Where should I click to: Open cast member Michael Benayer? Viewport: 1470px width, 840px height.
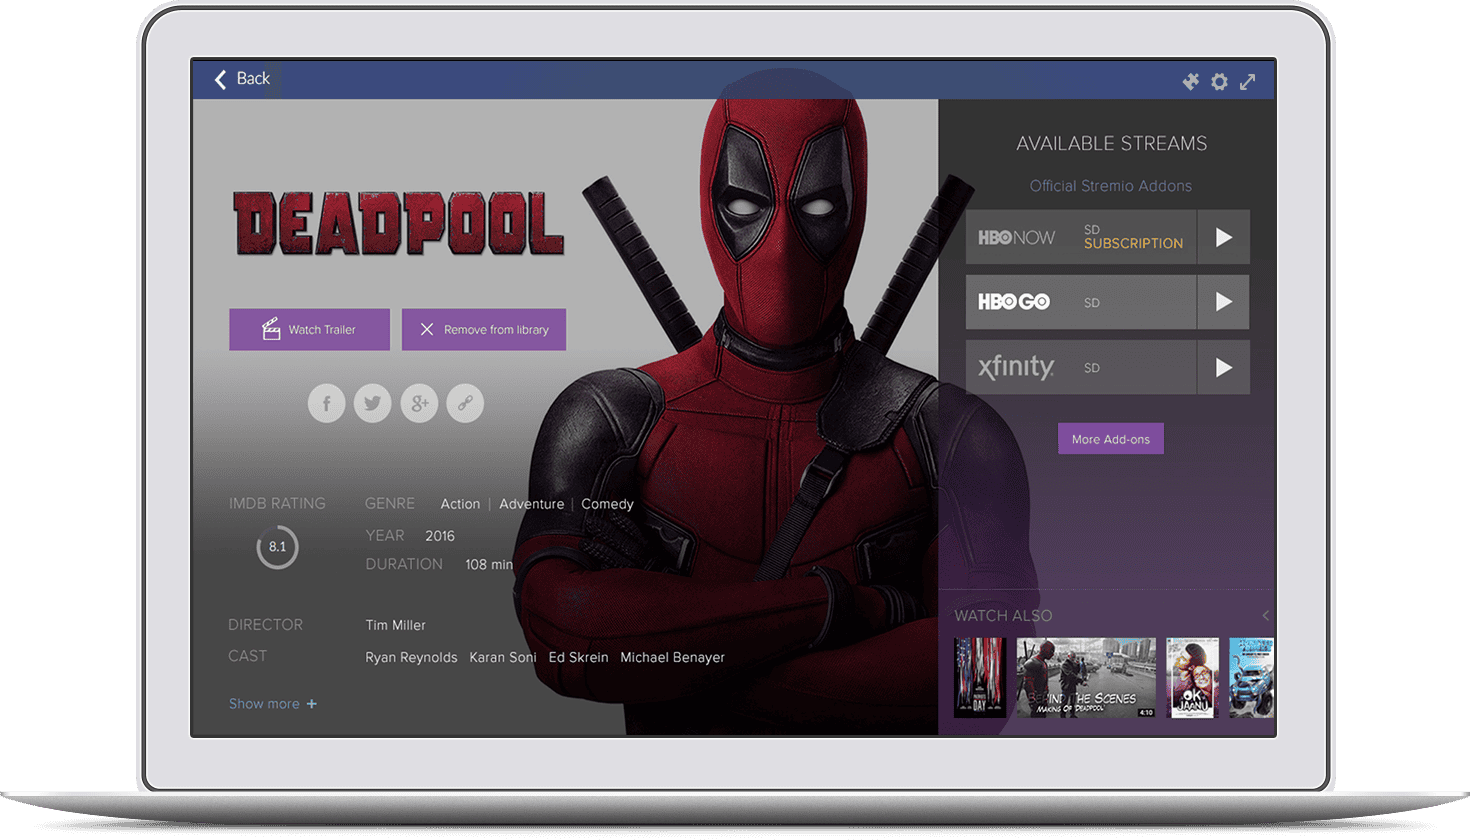click(x=672, y=657)
